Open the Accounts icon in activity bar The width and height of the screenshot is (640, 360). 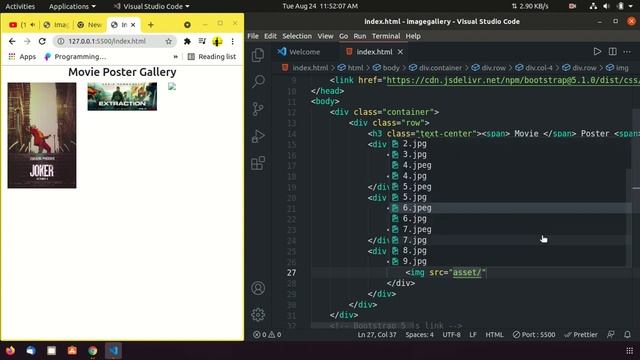(x=258, y=288)
